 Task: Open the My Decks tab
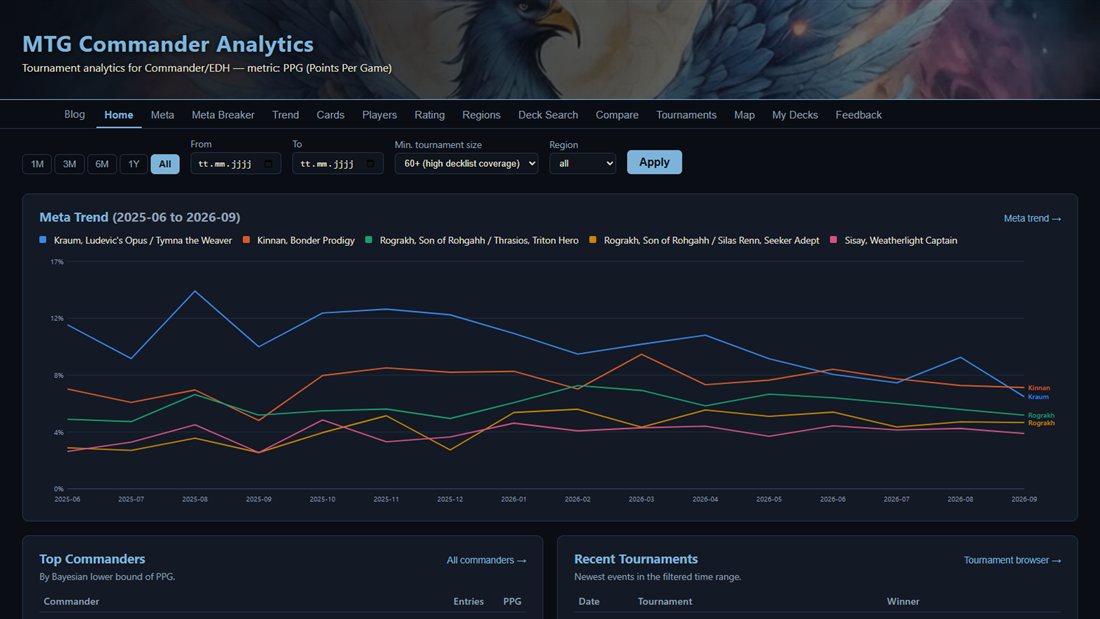(795, 115)
